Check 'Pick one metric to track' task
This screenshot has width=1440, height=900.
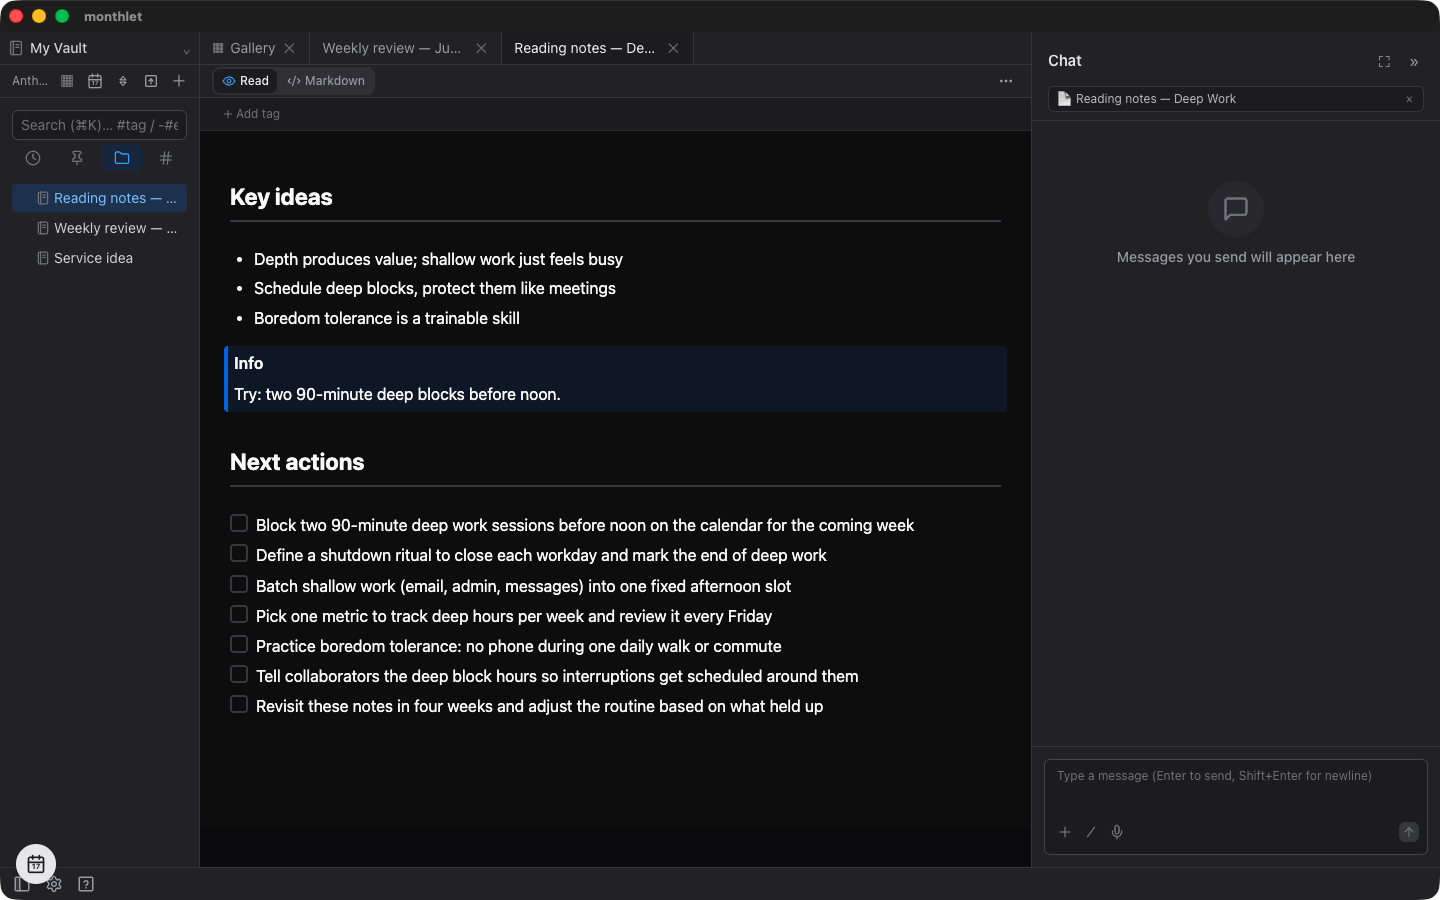point(239,614)
